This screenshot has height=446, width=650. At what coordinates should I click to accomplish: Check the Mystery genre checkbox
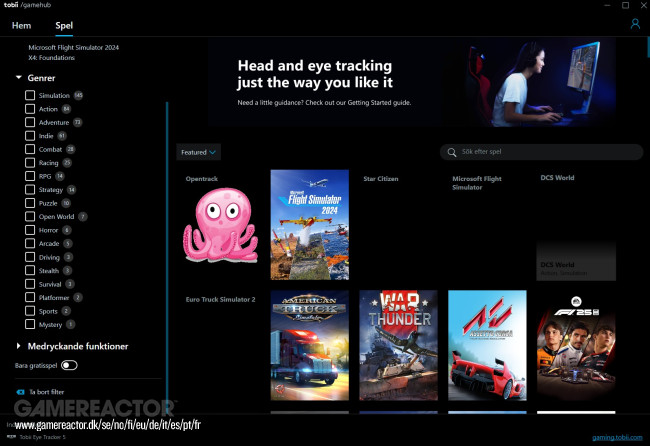(30, 324)
